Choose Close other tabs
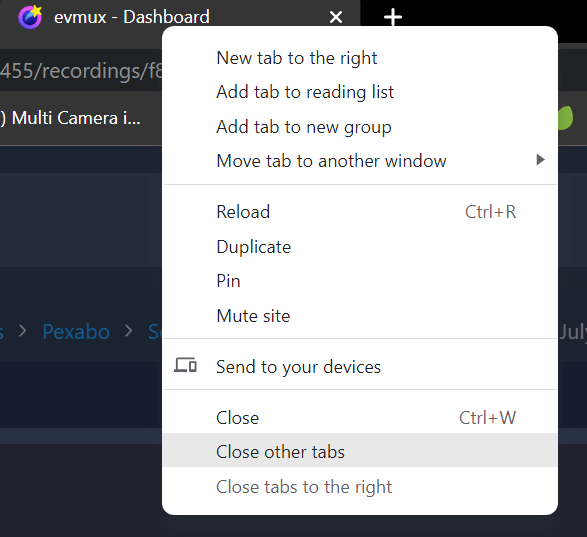587x537 pixels. (360, 451)
